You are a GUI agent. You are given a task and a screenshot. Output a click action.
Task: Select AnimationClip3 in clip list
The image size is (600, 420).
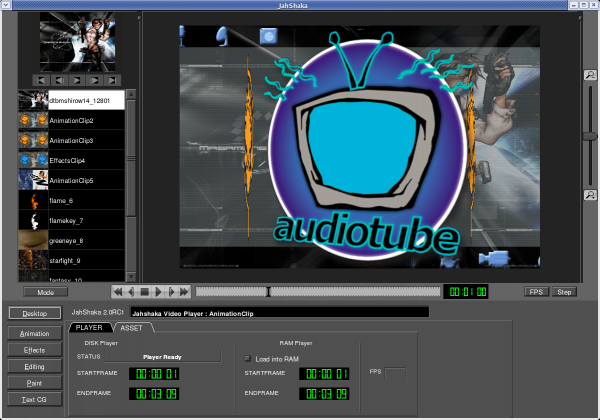(72, 140)
